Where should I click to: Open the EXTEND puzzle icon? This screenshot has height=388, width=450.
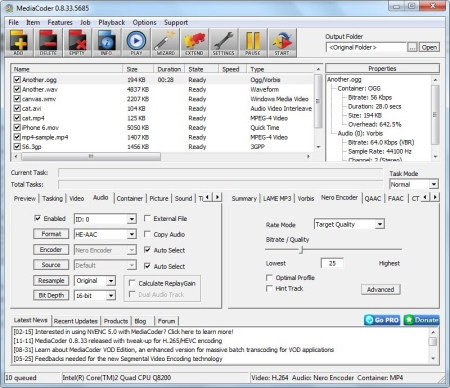coord(194,42)
